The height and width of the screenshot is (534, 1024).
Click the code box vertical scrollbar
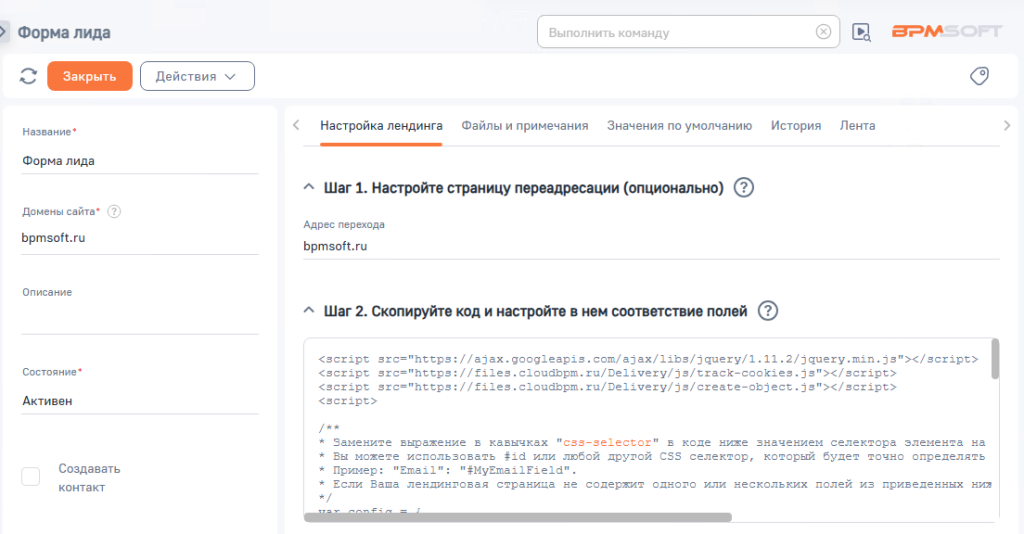point(995,358)
